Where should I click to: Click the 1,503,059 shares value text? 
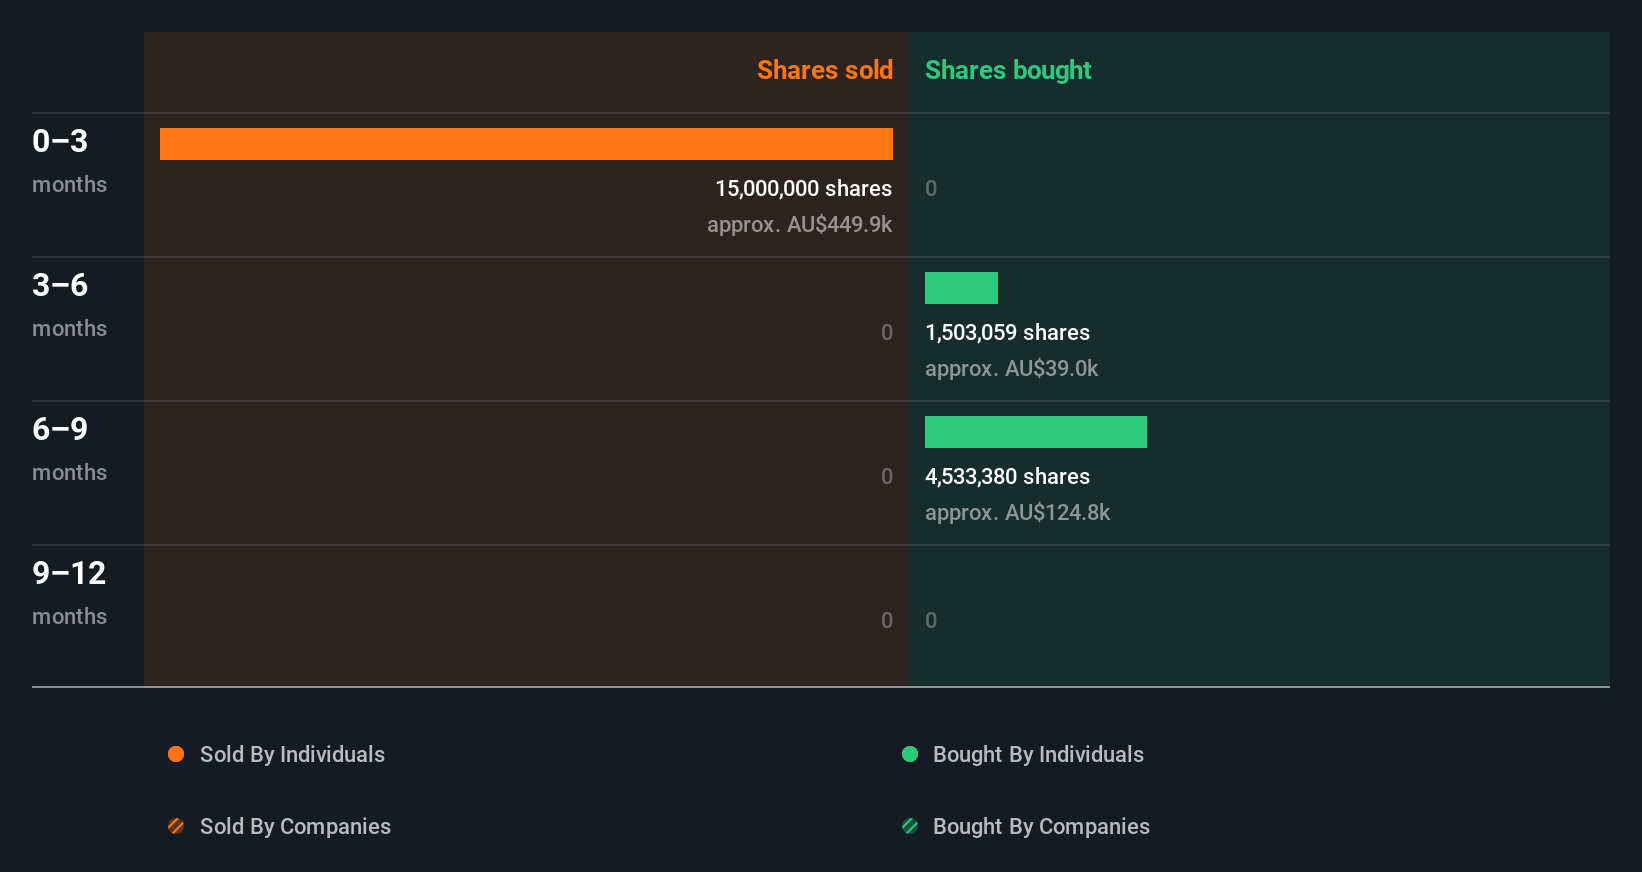pos(1007,332)
